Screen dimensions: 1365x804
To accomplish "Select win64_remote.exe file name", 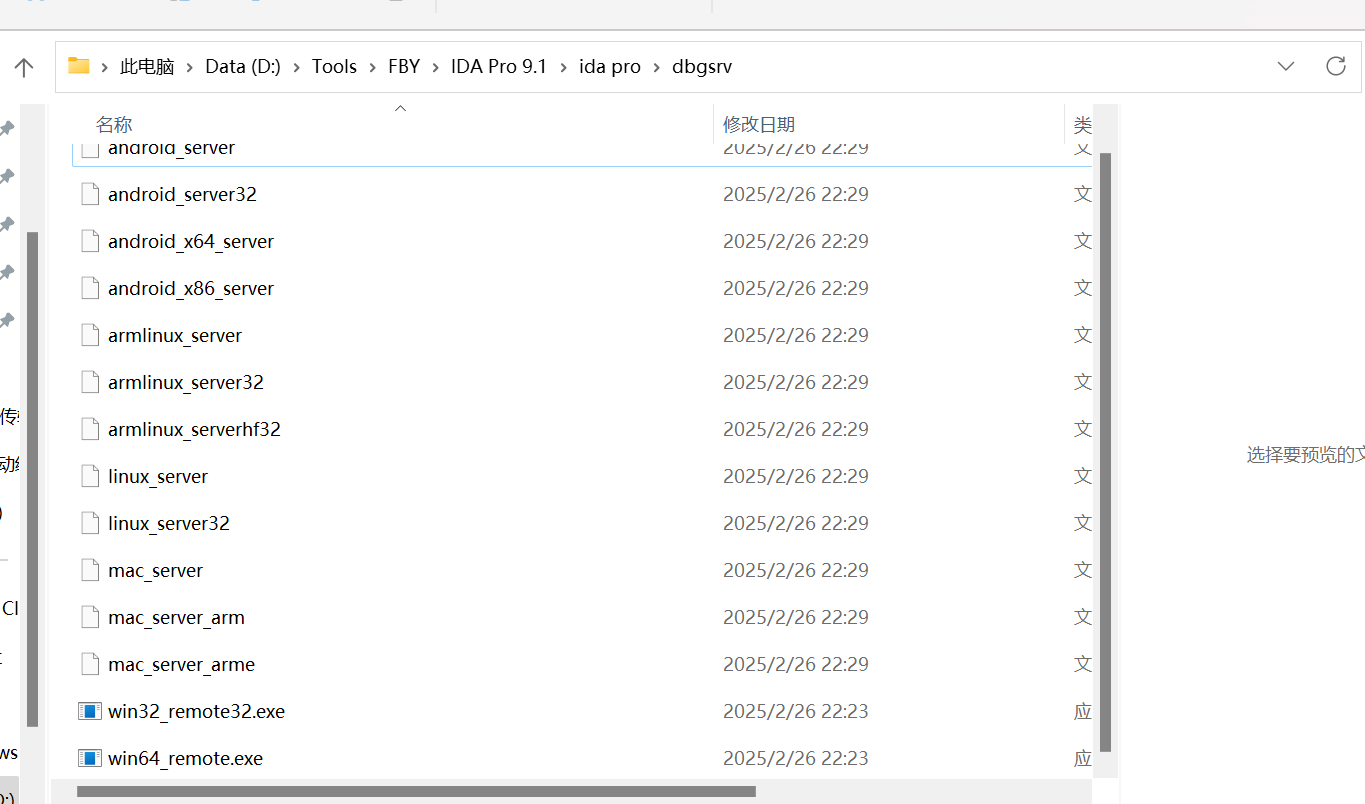I will pos(185,758).
